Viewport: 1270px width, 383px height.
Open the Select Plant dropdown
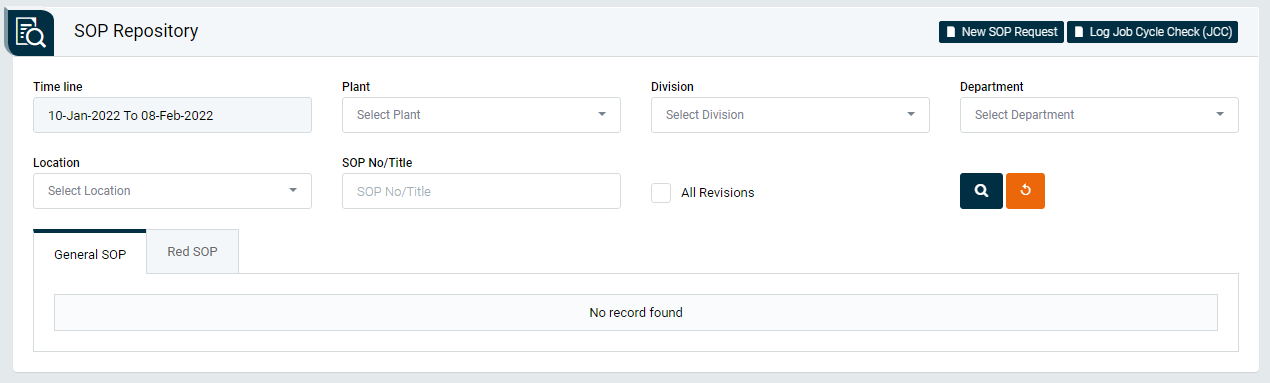(x=481, y=115)
